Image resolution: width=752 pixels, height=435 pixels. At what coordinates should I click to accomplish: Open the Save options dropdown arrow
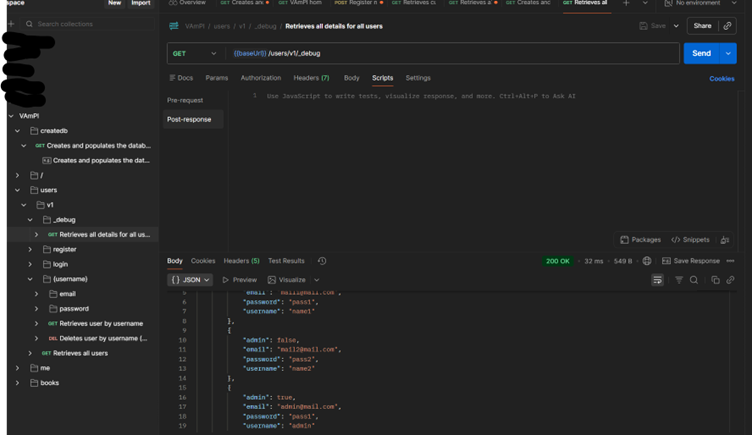tap(676, 26)
